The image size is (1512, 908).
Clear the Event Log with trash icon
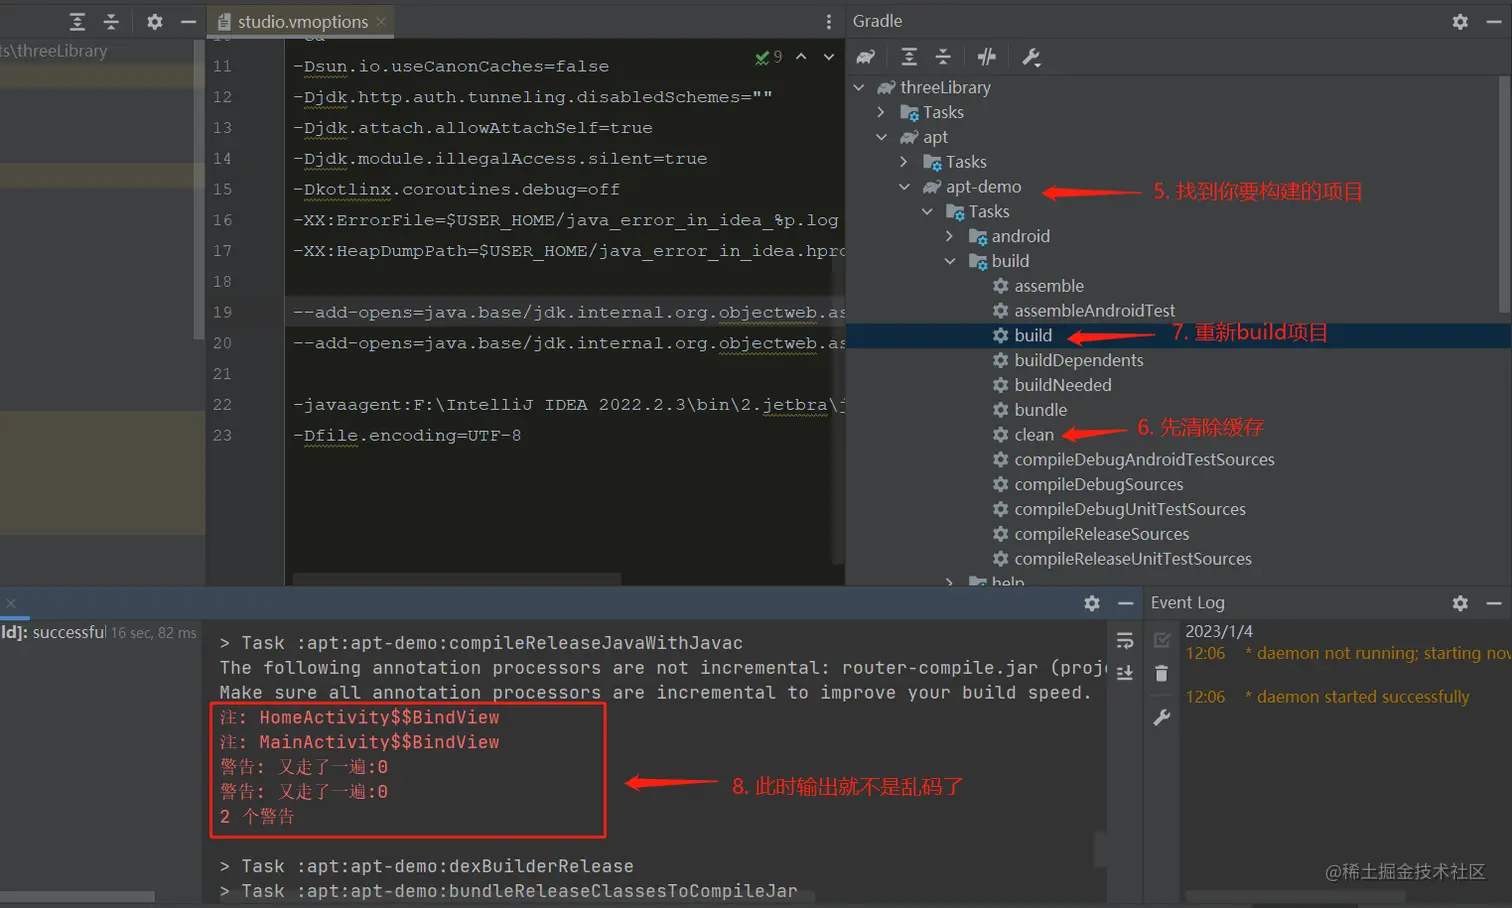coord(1161,673)
